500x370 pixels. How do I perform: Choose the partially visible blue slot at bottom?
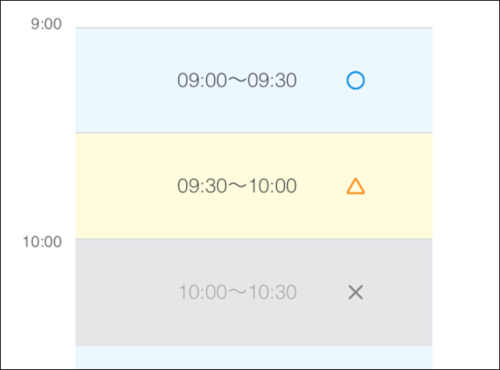click(x=254, y=357)
